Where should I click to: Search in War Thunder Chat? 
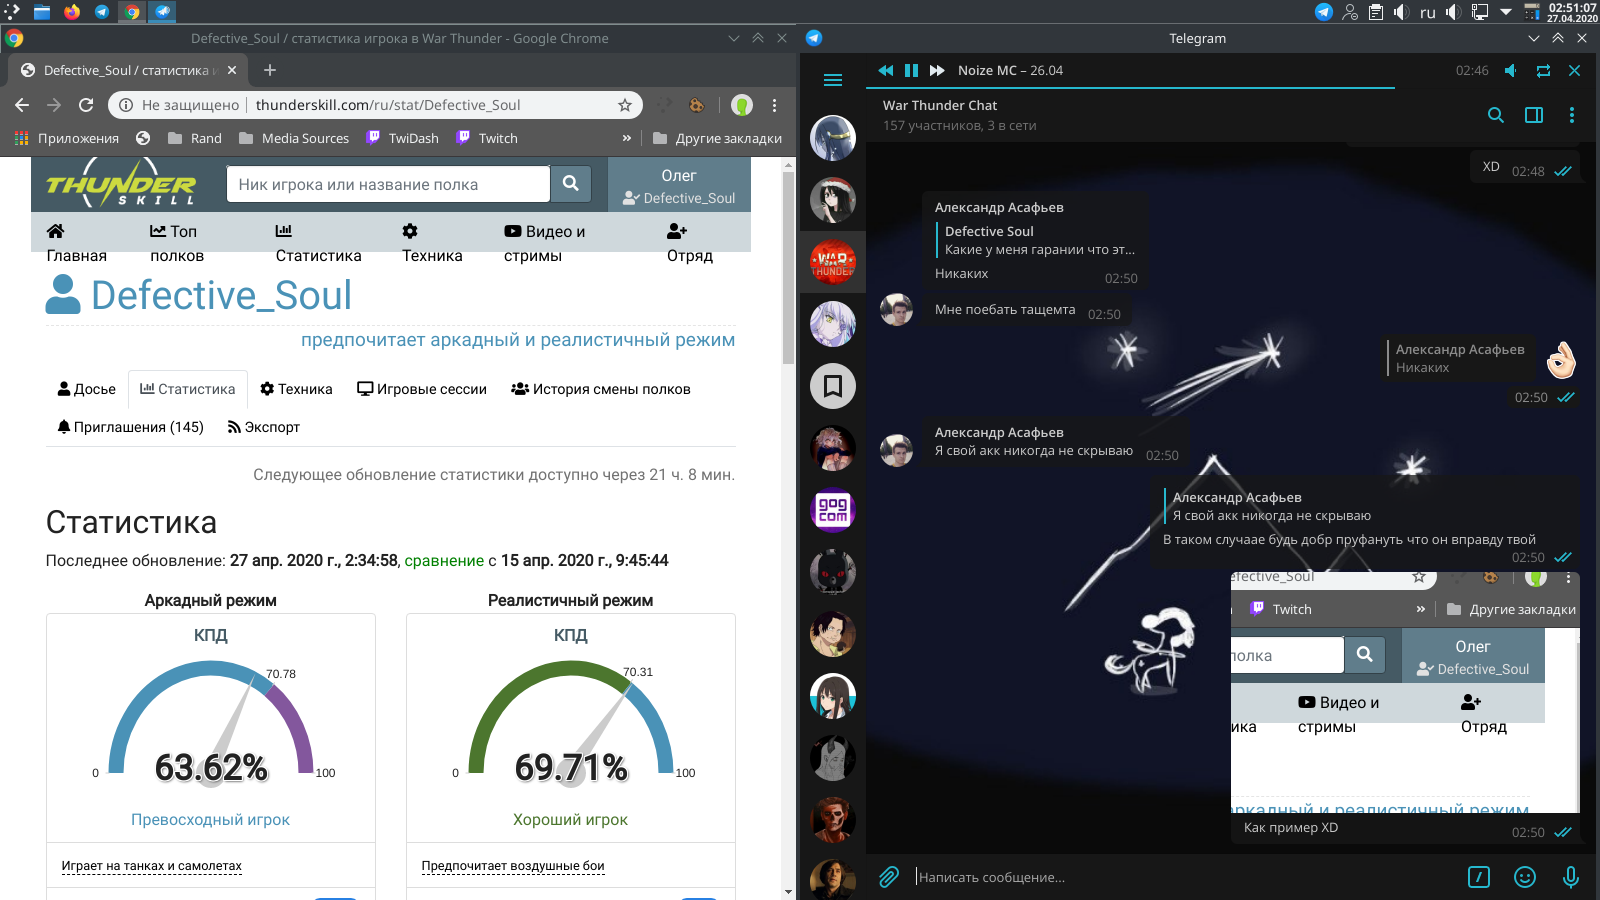[x=1496, y=115]
